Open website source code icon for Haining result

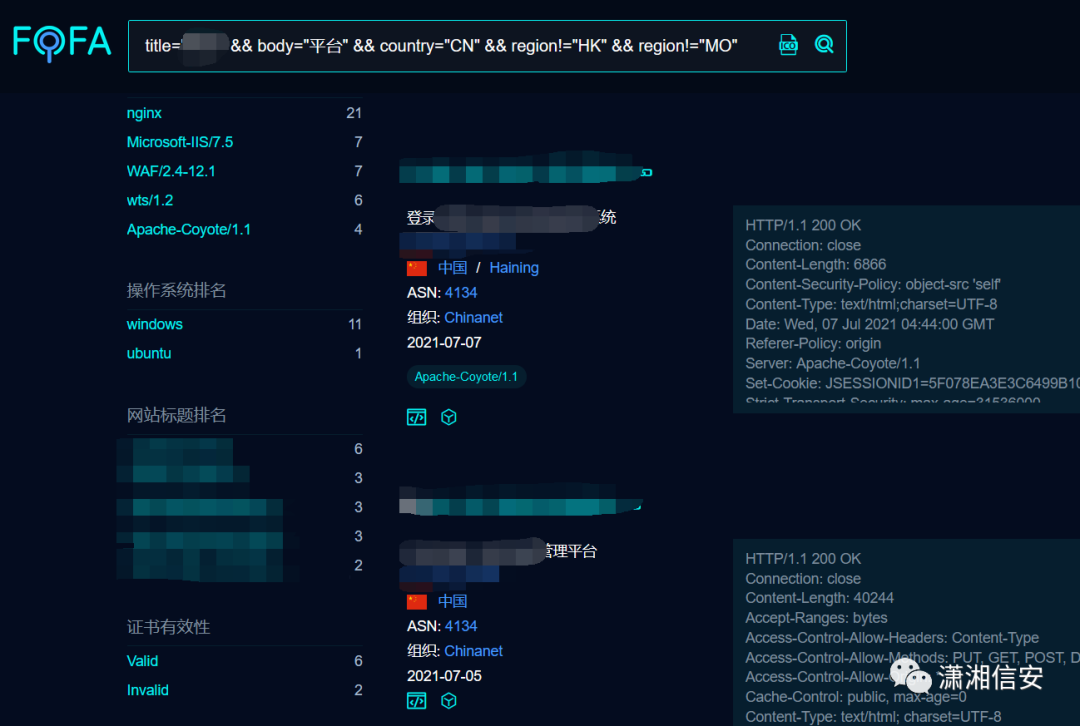[x=417, y=417]
